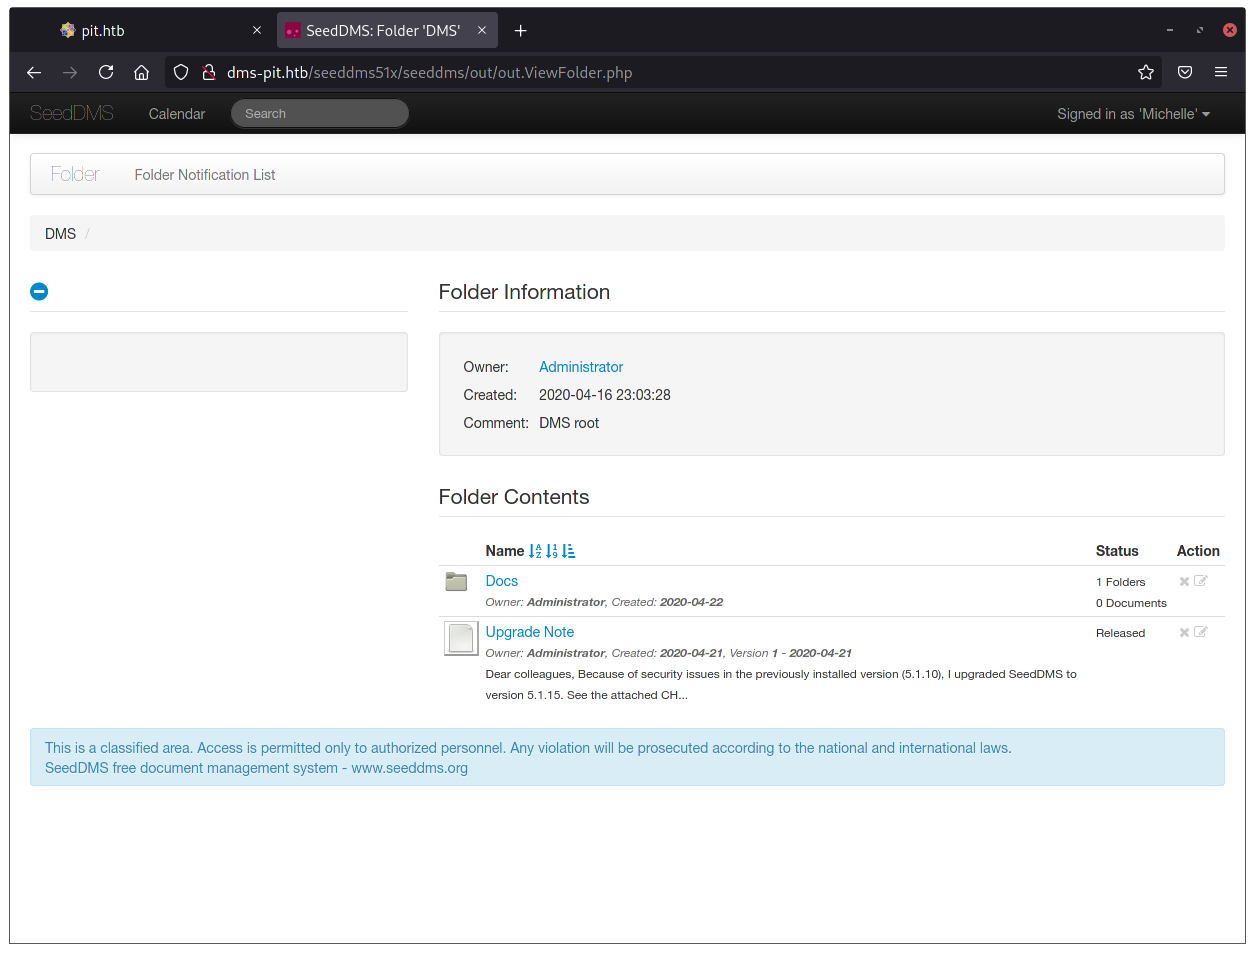Click the delete icon for Docs folder
Image resolution: width=1255 pixels, height=953 pixels.
(x=1184, y=581)
